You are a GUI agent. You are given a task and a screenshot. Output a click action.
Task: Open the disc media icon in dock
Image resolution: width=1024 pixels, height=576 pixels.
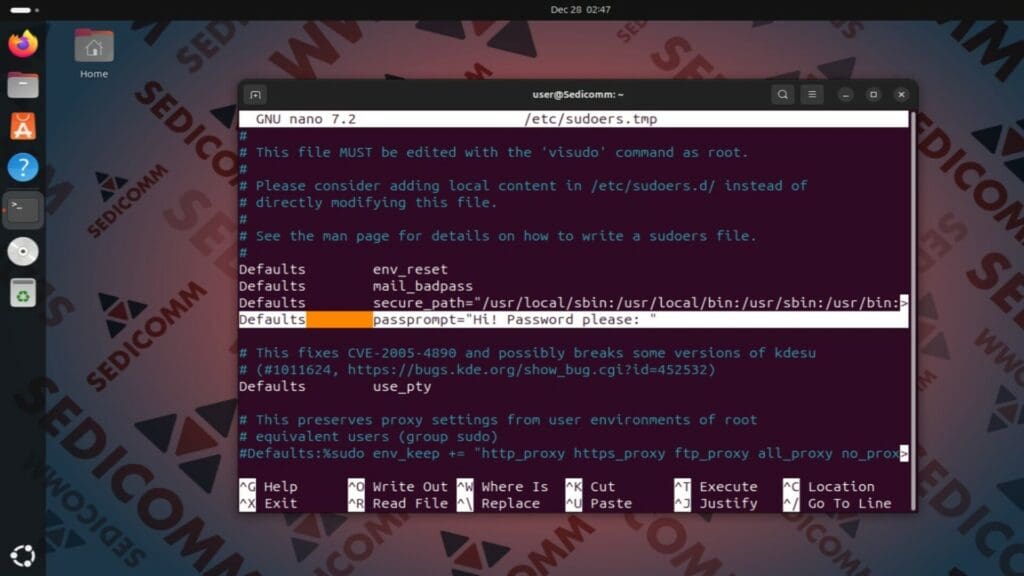(x=23, y=250)
